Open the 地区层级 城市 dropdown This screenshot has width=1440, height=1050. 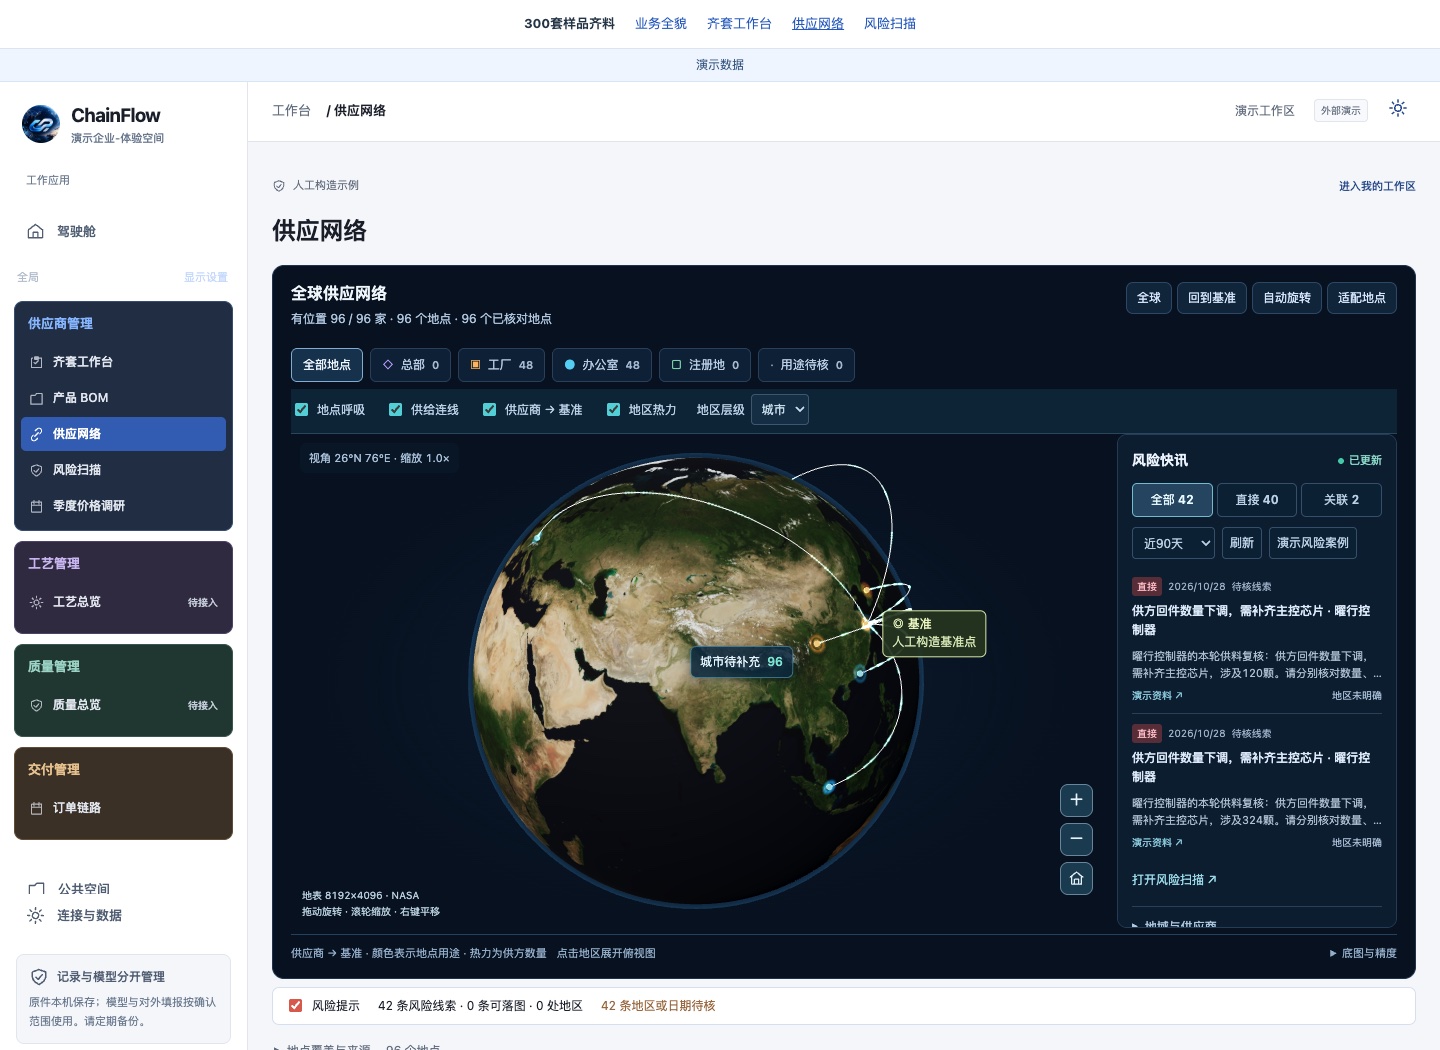tap(780, 409)
